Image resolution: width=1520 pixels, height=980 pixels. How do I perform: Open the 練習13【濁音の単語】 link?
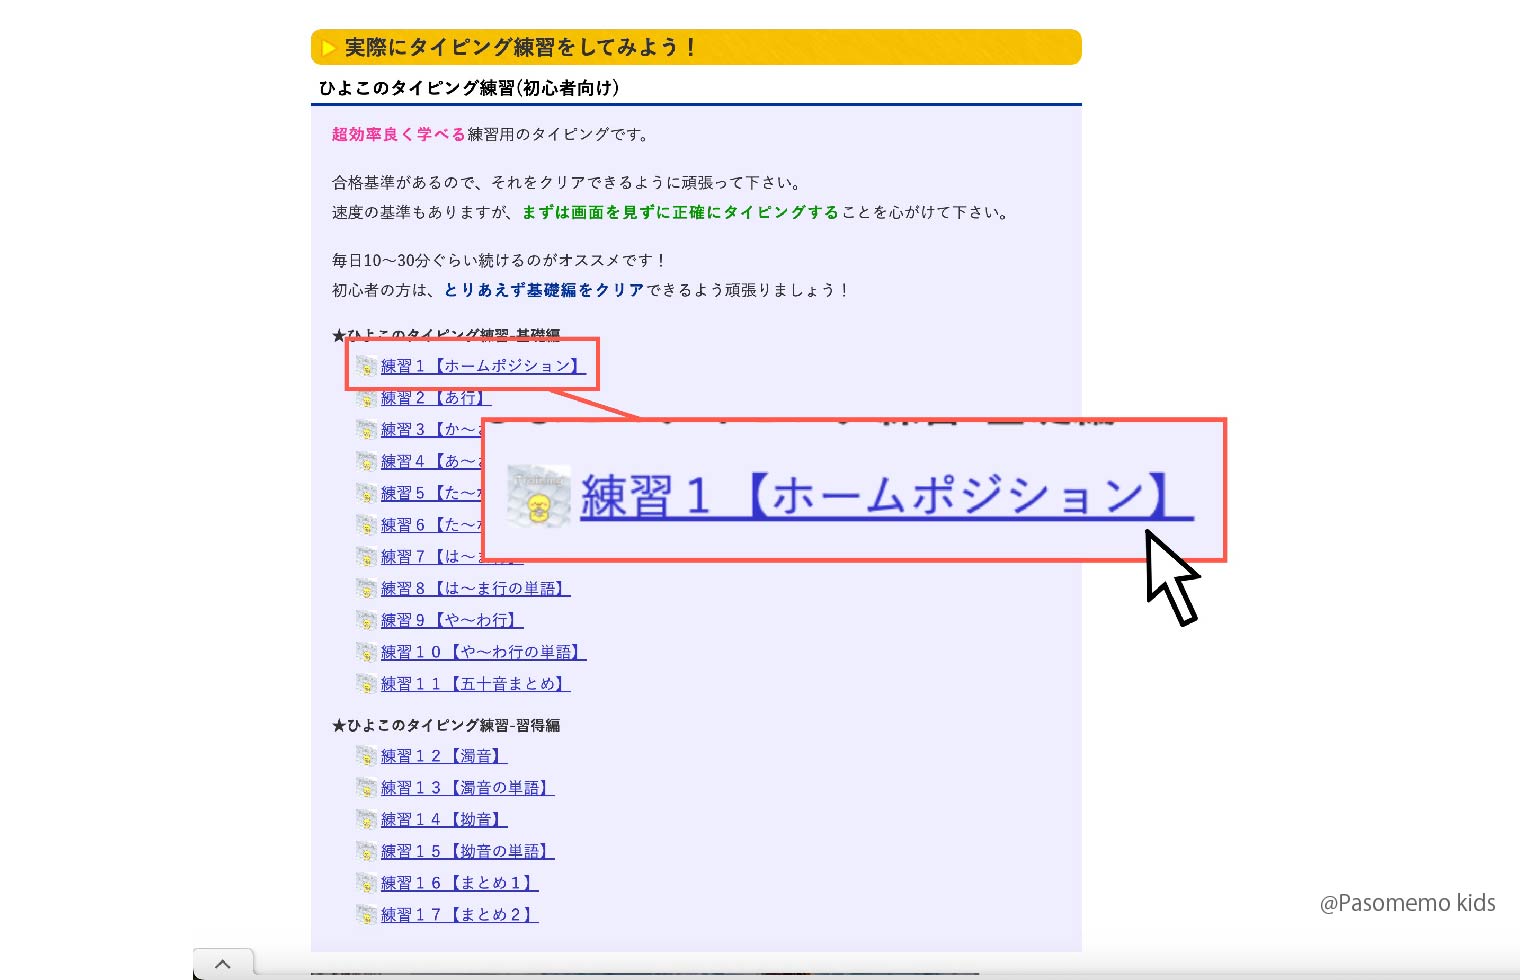(467, 788)
